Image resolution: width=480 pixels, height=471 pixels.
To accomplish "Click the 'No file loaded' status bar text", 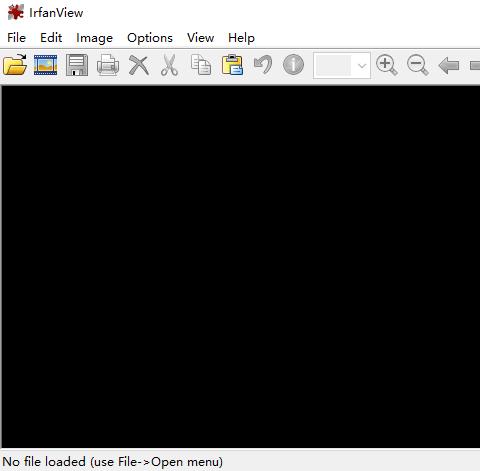I will click(113, 462).
